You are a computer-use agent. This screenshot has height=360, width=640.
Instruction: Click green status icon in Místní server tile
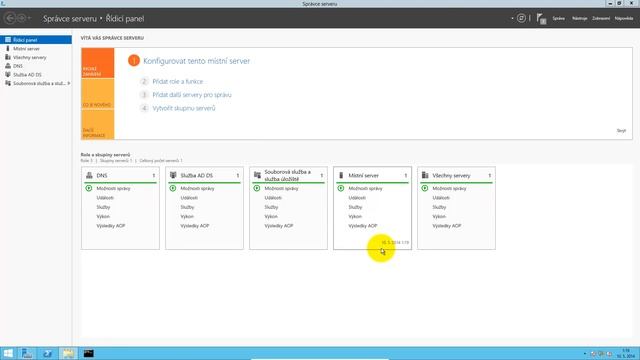[341, 188]
